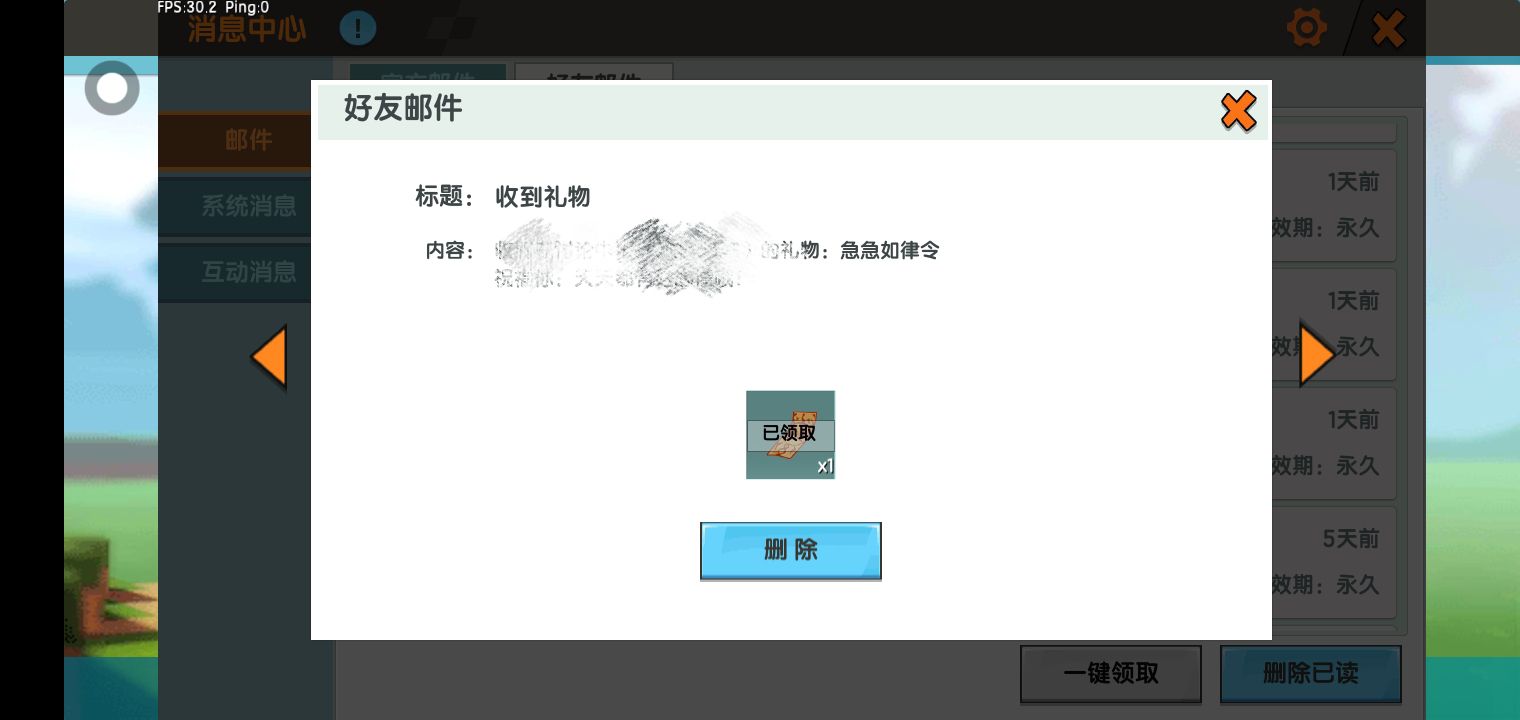Screen dimensions: 1520x720
Task: Go to next mail with right orange arrow
Action: (1316, 354)
